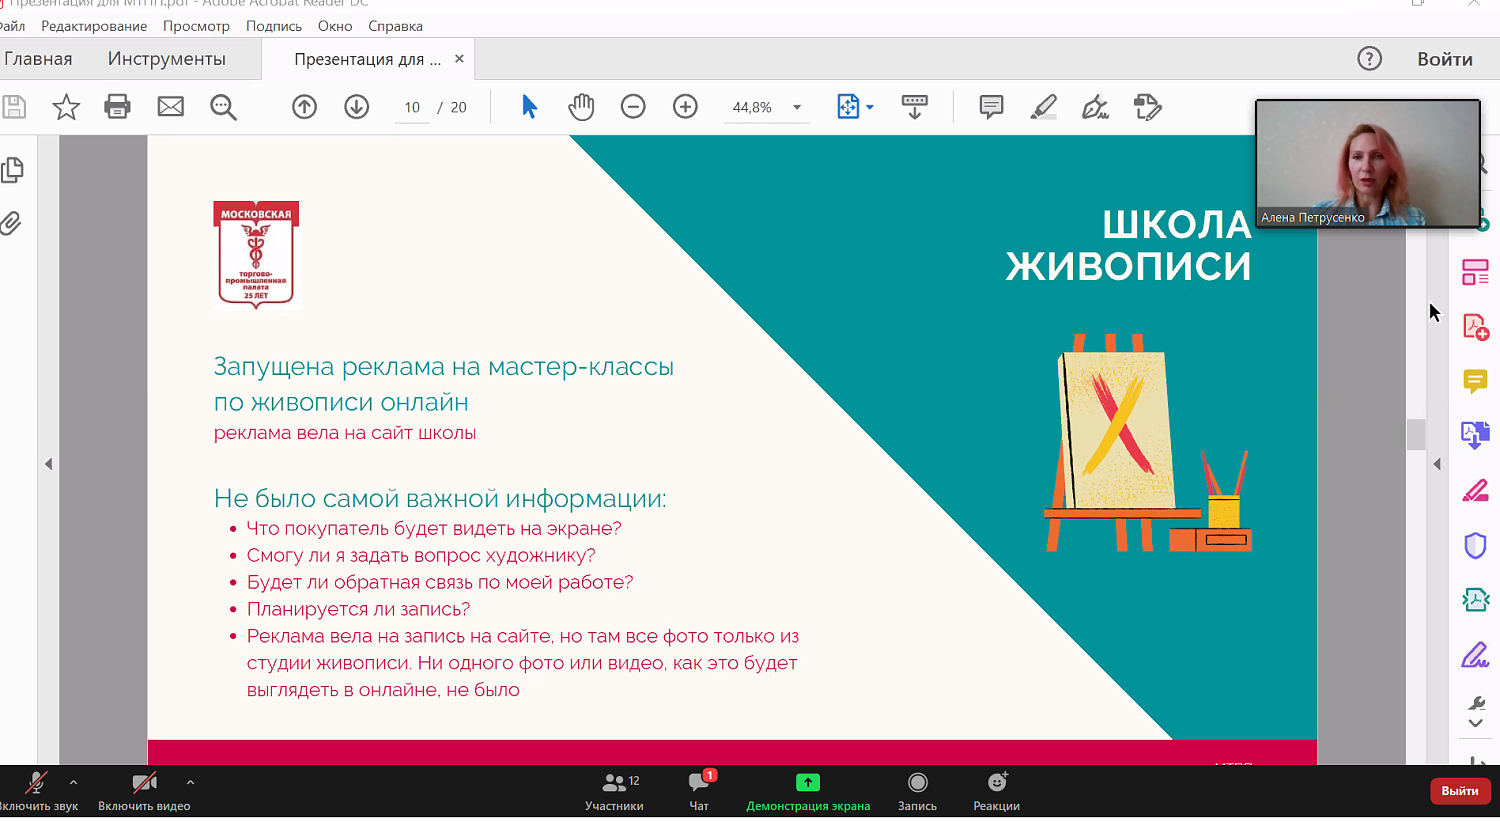Open the 44,8% zoom level dropdown

[x=766, y=108]
